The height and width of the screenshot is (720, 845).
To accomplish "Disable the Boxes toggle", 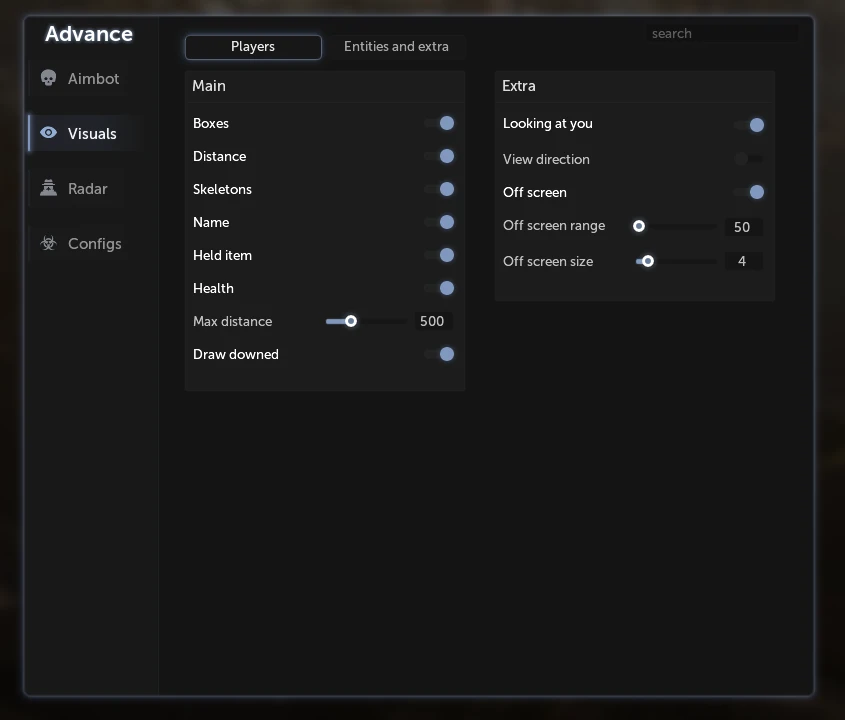I will tap(439, 123).
